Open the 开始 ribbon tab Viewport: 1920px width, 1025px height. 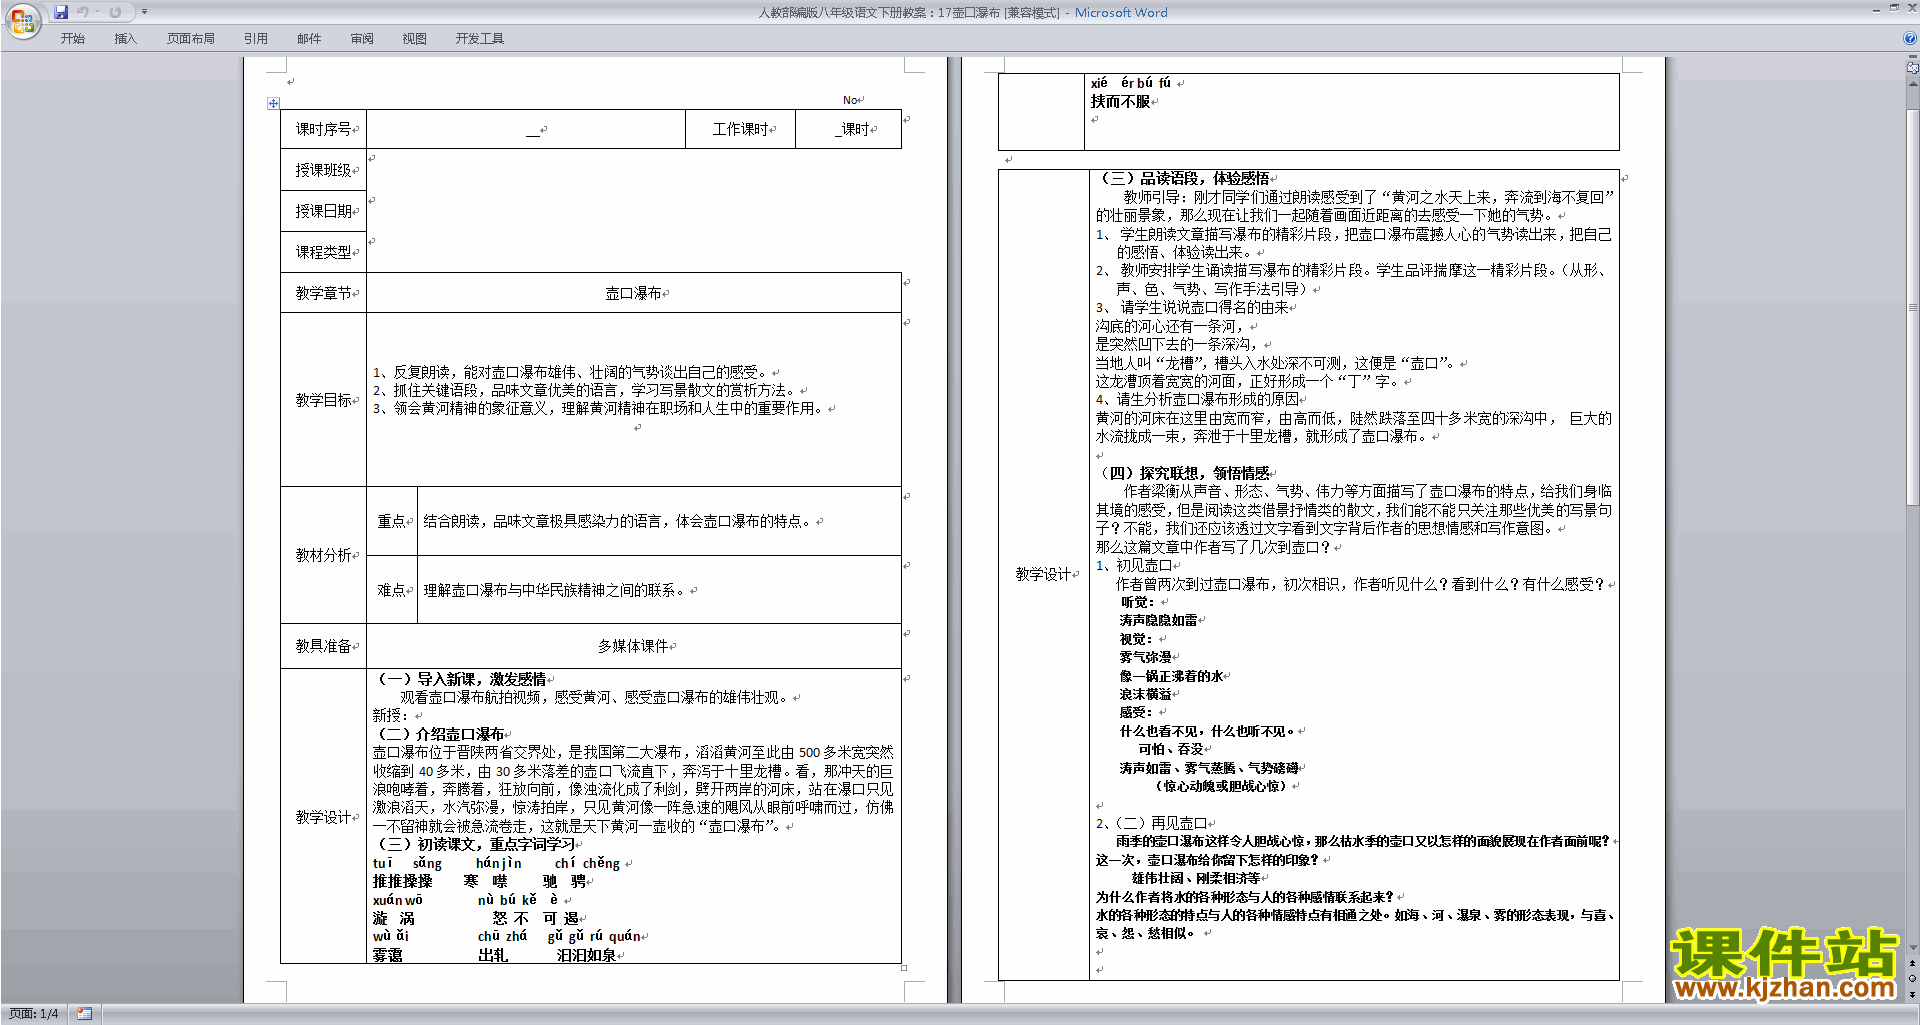(73, 38)
